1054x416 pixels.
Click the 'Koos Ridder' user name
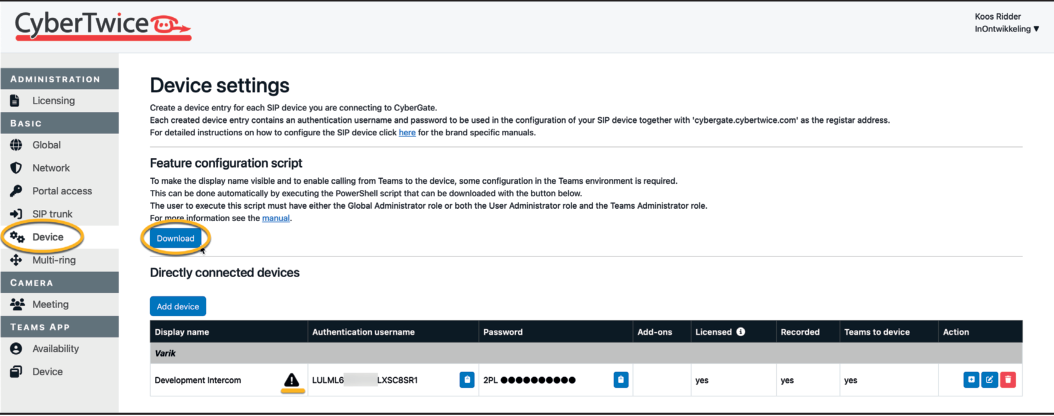click(997, 17)
